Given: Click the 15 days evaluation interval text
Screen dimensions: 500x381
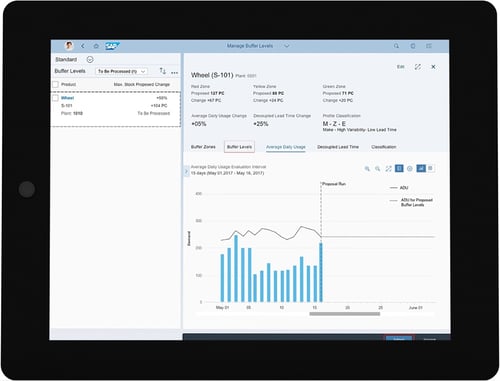Looking at the screenshot, I should pyautogui.click(x=227, y=173).
